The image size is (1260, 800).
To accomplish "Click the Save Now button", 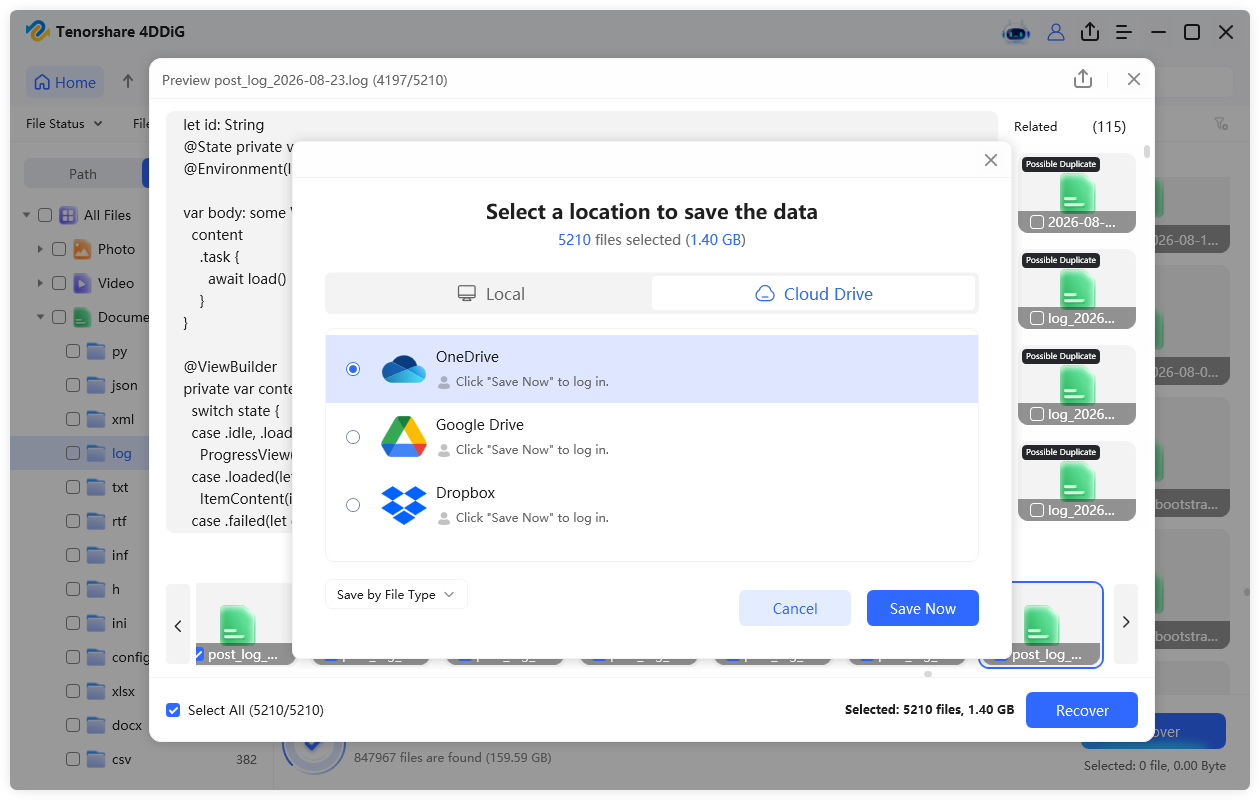I will point(923,608).
